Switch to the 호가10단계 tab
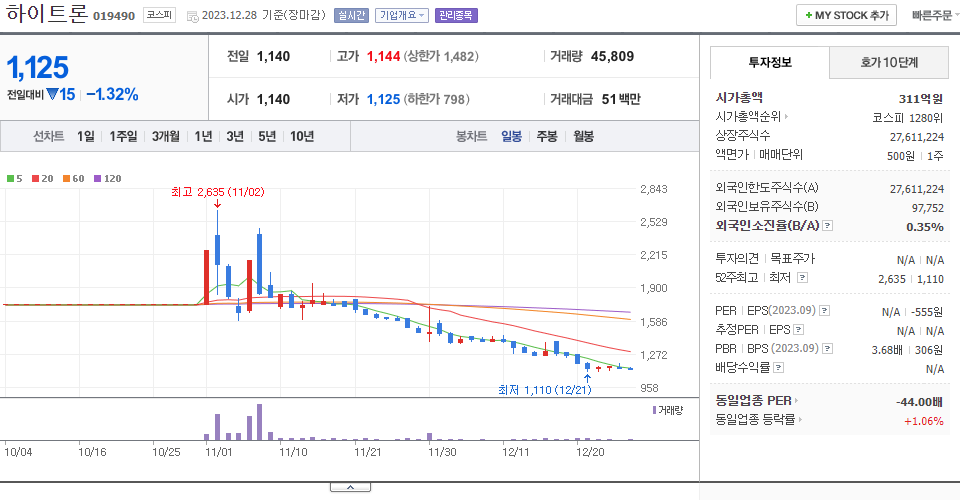The height and width of the screenshot is (500, 960). (889, 62)
